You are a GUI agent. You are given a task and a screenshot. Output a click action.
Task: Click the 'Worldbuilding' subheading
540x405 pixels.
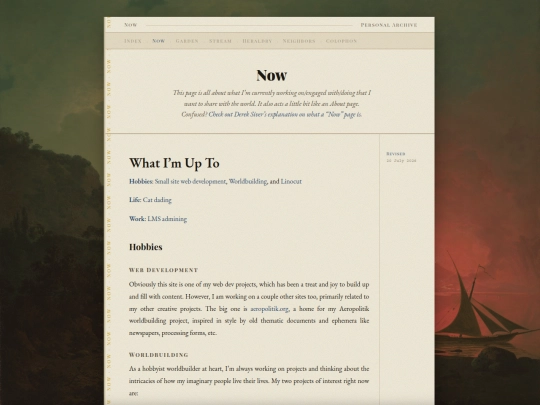159,355
